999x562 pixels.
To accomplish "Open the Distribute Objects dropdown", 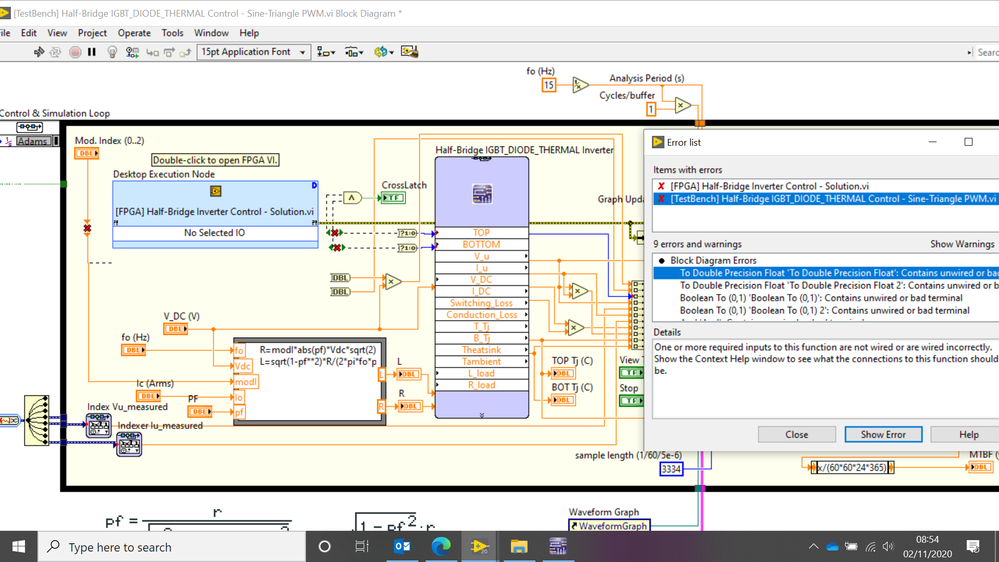I will click(x=354, y=52).
